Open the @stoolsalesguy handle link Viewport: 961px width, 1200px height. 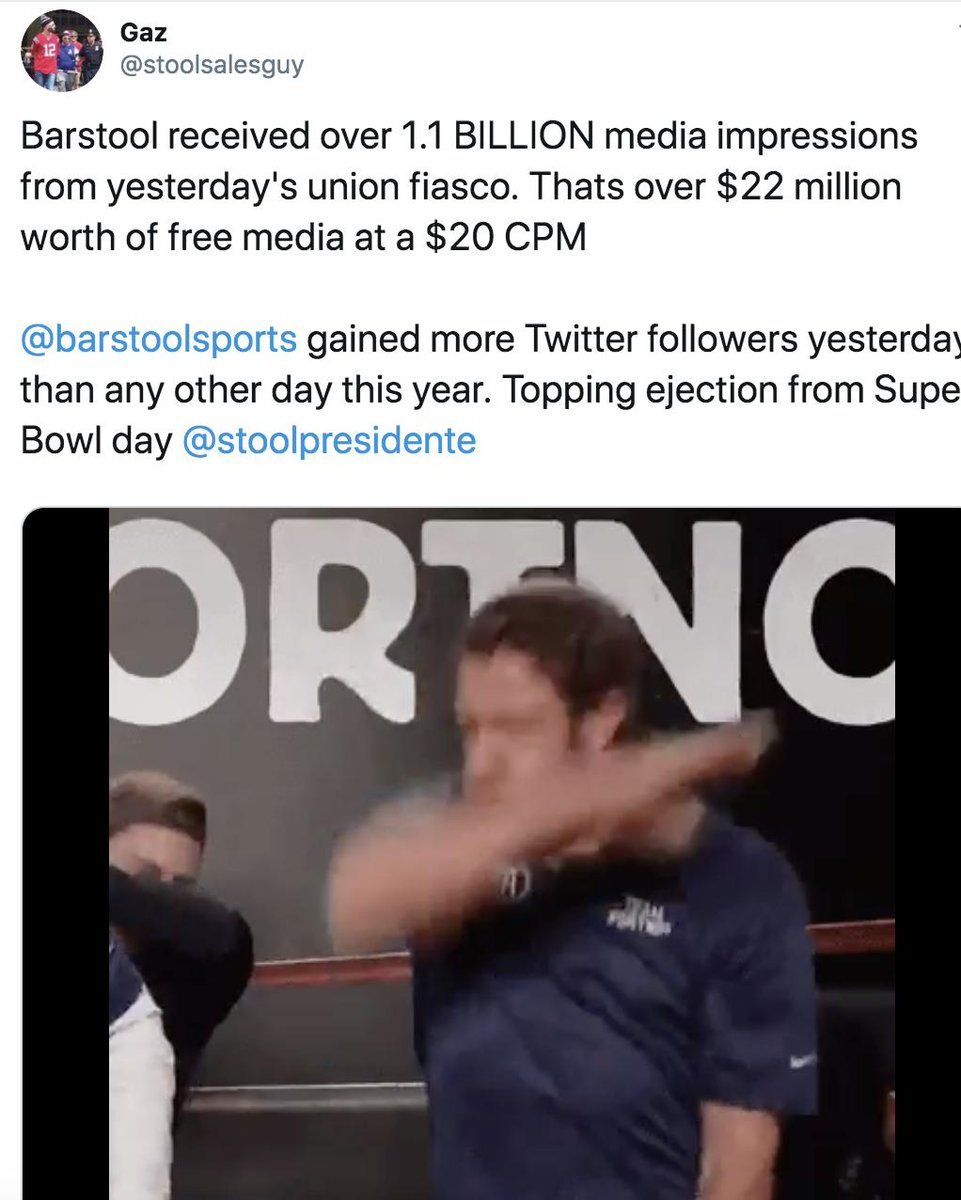tap(211, 66)
